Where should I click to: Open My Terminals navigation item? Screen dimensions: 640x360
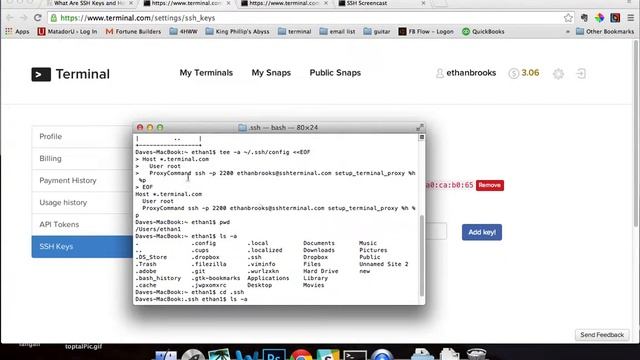pyautogui.click(x=206, y=73)
